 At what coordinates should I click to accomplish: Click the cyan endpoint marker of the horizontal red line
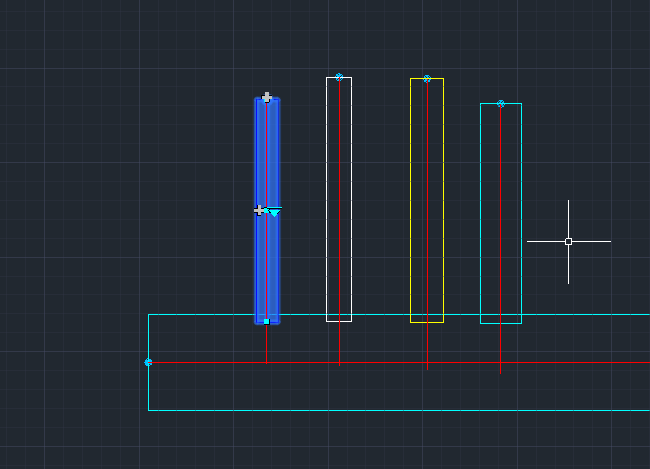coord(148,362)
